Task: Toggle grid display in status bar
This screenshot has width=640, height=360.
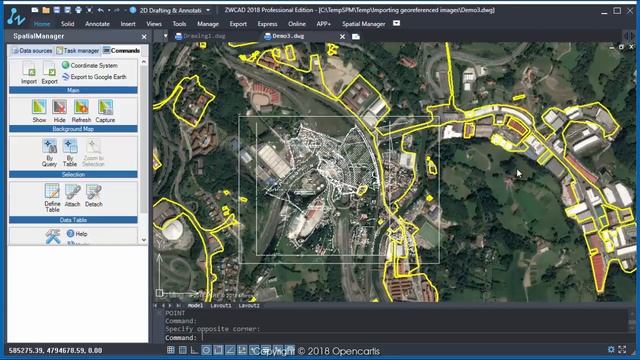Action: [x=183, y=350]
